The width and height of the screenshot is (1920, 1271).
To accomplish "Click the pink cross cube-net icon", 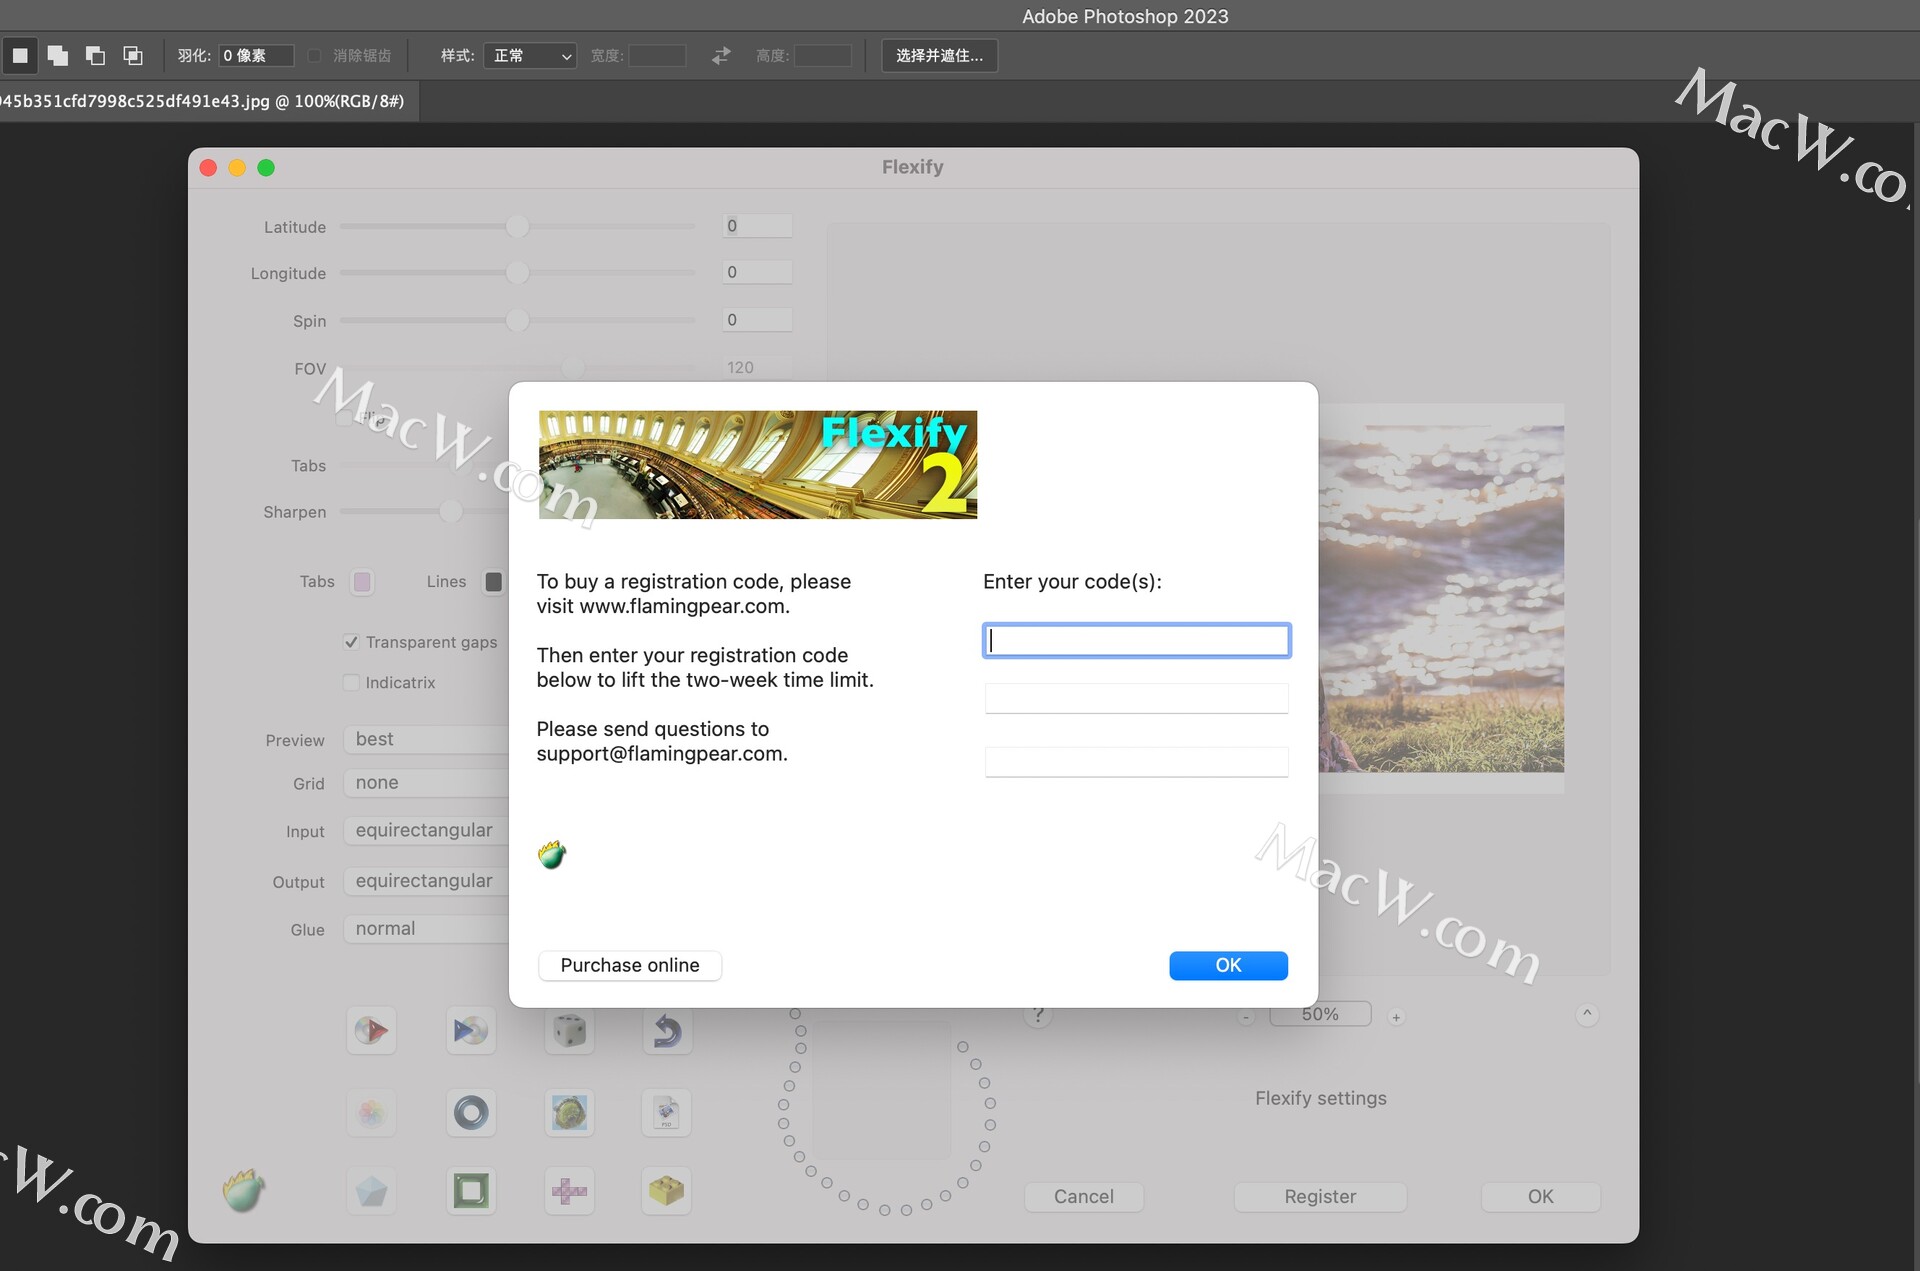I will (569, 1191).
